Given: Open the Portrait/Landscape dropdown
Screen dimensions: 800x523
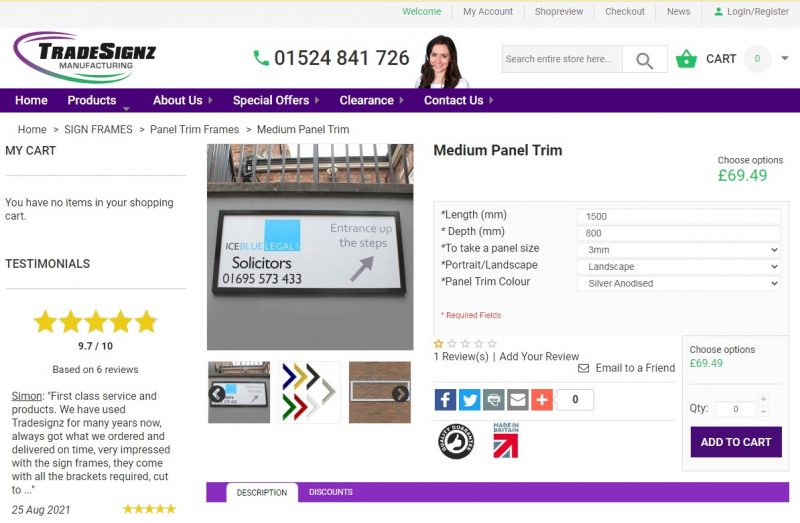Looking at the screenshot, I should (x=679, y=266).
